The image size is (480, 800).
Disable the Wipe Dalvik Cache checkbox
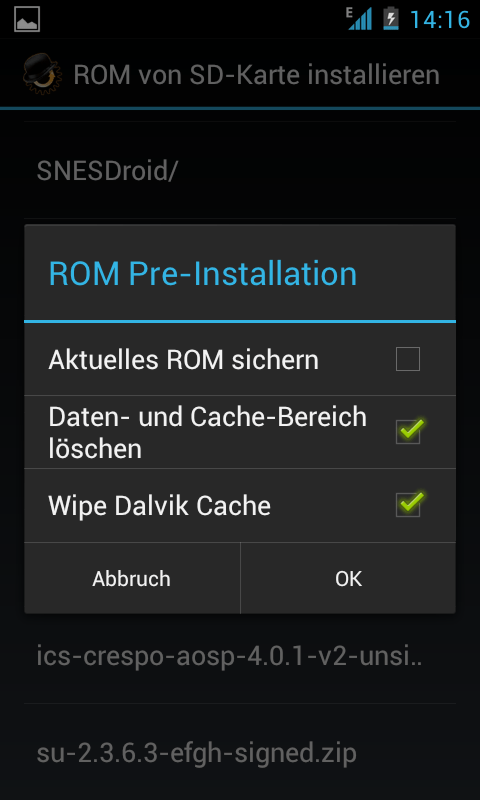tap(409, 504)
